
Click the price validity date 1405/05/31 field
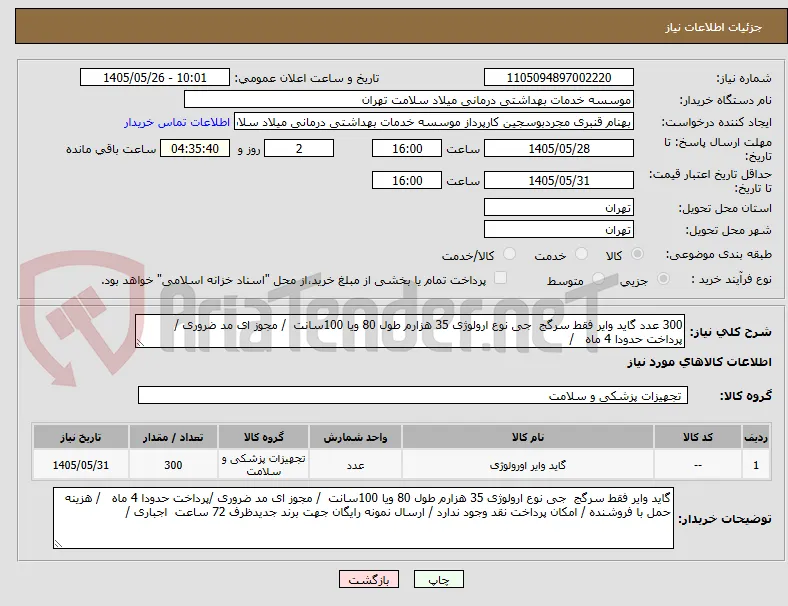559,180
